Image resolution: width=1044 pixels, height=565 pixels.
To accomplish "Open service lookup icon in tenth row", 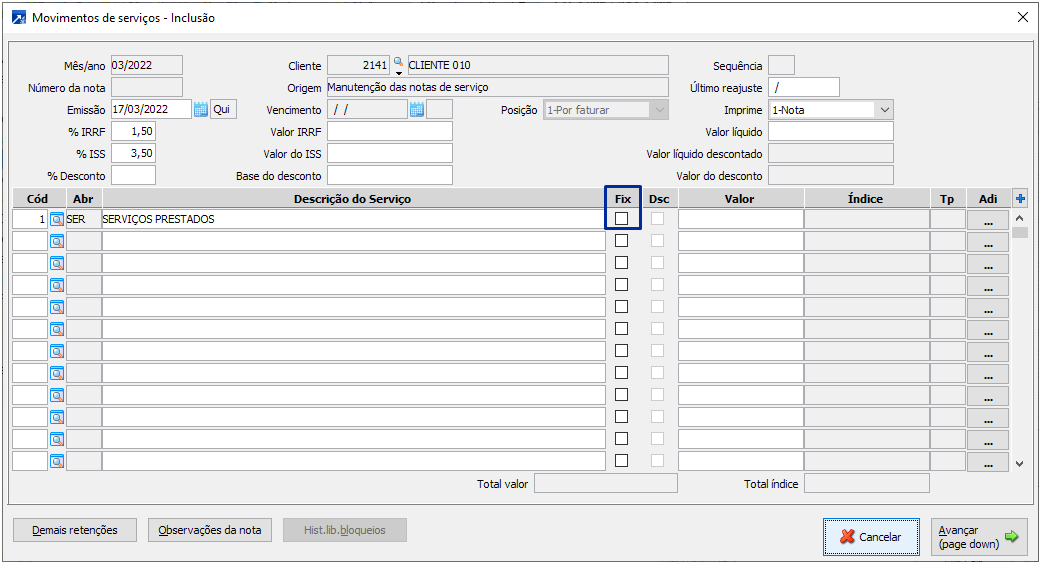I will pyautogui.click(x=57, y=417).
